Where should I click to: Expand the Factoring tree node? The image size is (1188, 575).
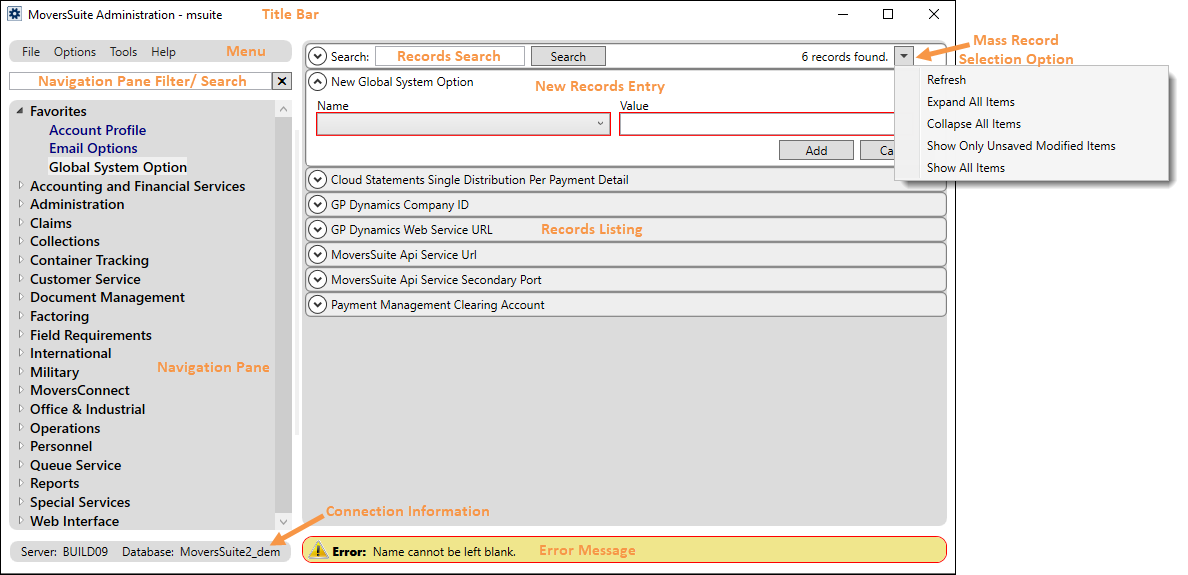[x=21, y=316]
